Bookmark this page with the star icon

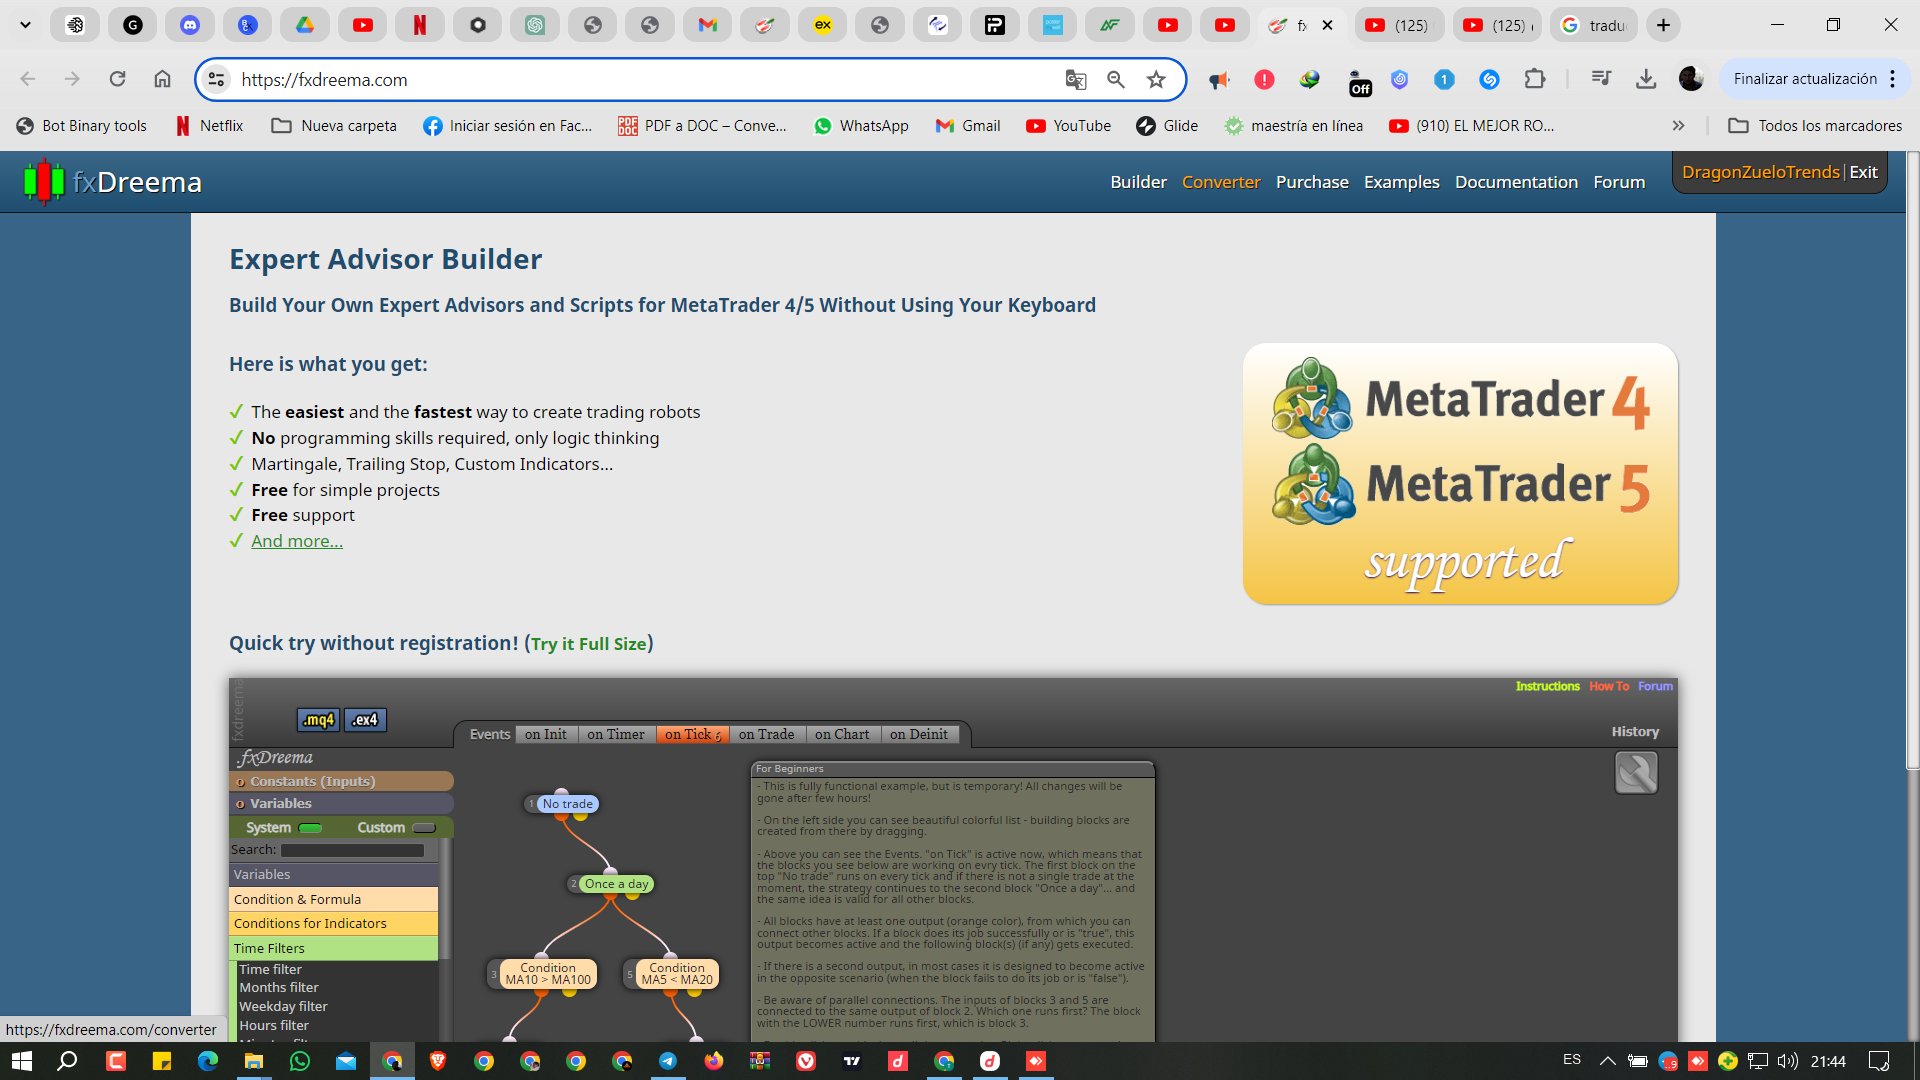[1156, 80]
